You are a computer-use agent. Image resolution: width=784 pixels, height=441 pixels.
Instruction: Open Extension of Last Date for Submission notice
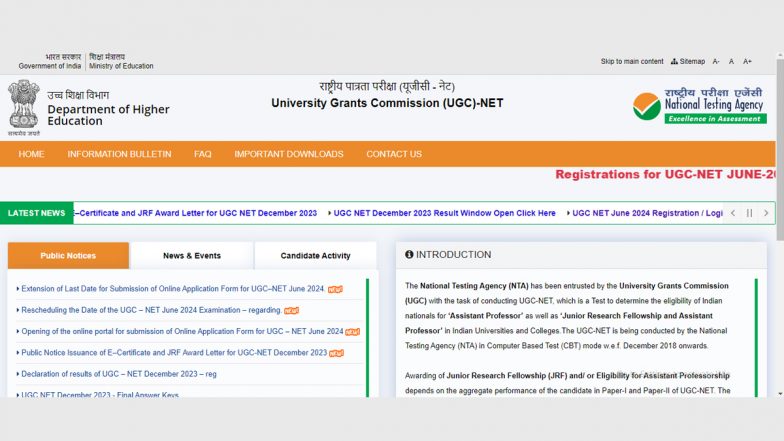pos(173,289)
